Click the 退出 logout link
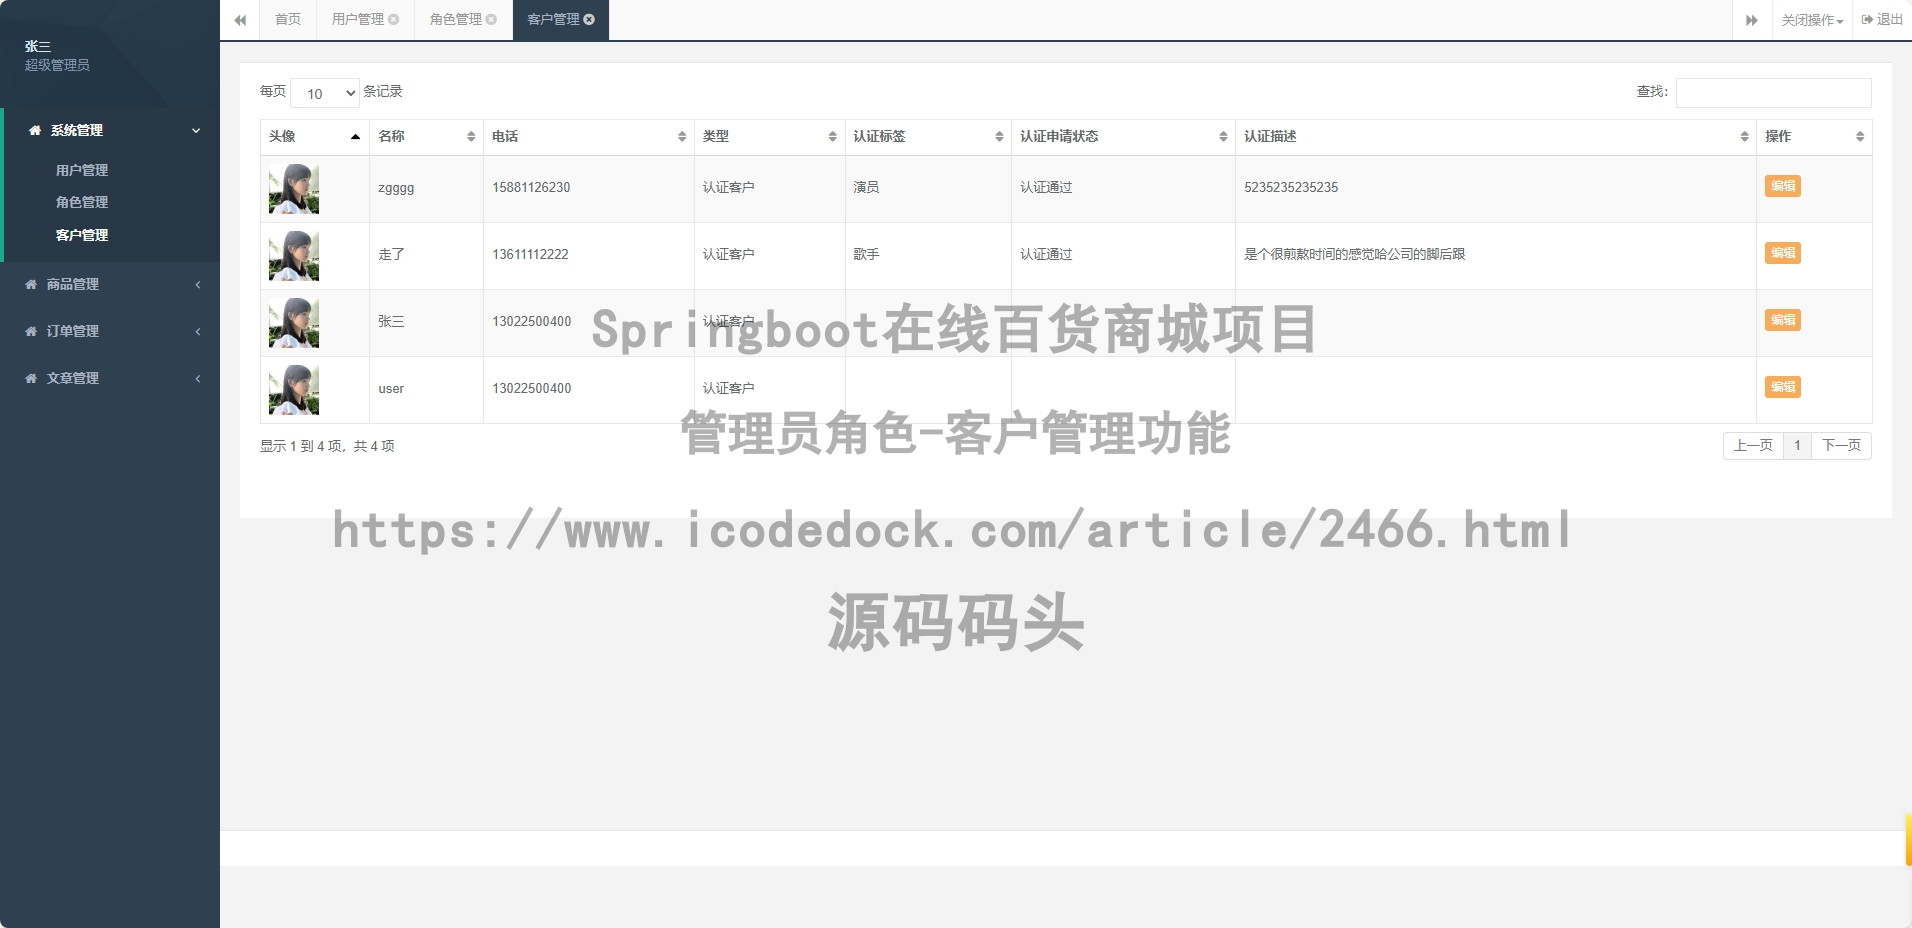The width and height of the screenshot is (1912, 928). pyautogui.click(x=1882, y=20)
